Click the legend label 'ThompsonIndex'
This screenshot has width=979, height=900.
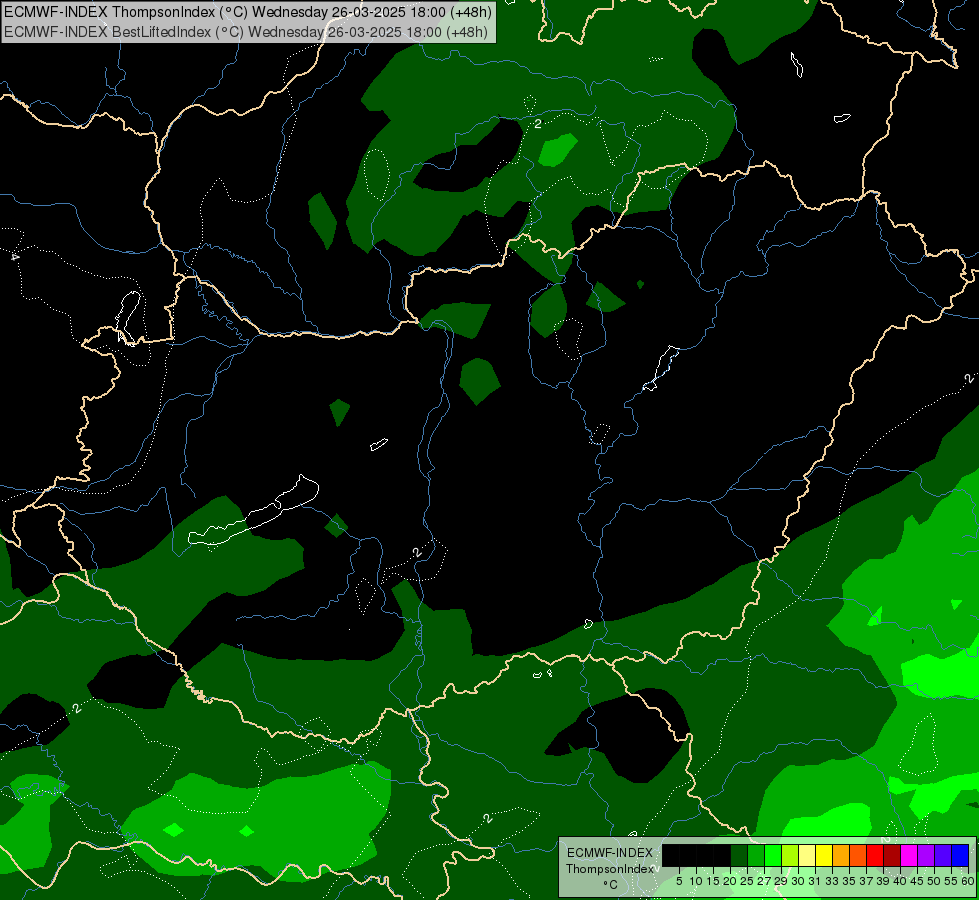point(610,869)
